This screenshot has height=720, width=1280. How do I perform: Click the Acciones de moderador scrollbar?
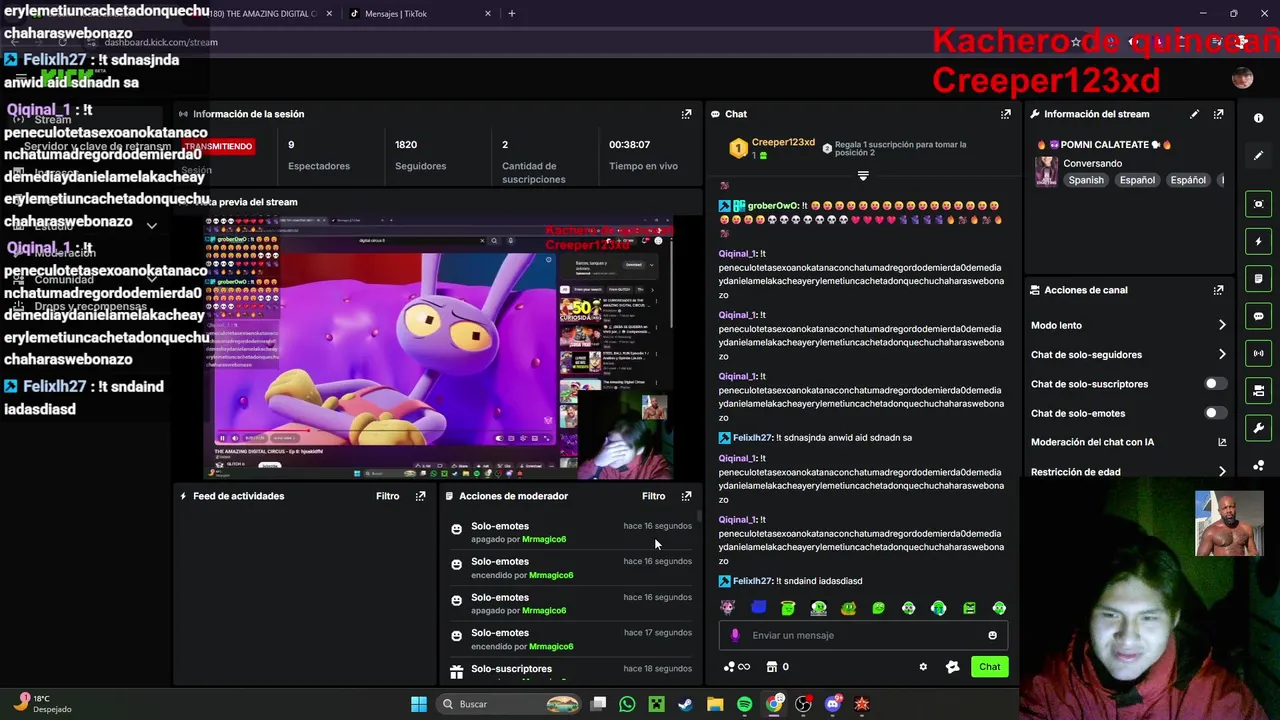(700, 516)
